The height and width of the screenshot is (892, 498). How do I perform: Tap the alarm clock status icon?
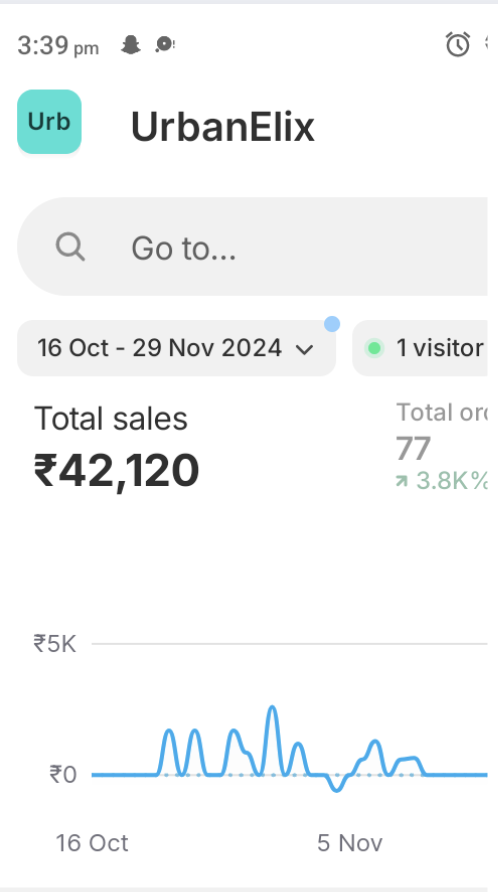pos(458,44)
